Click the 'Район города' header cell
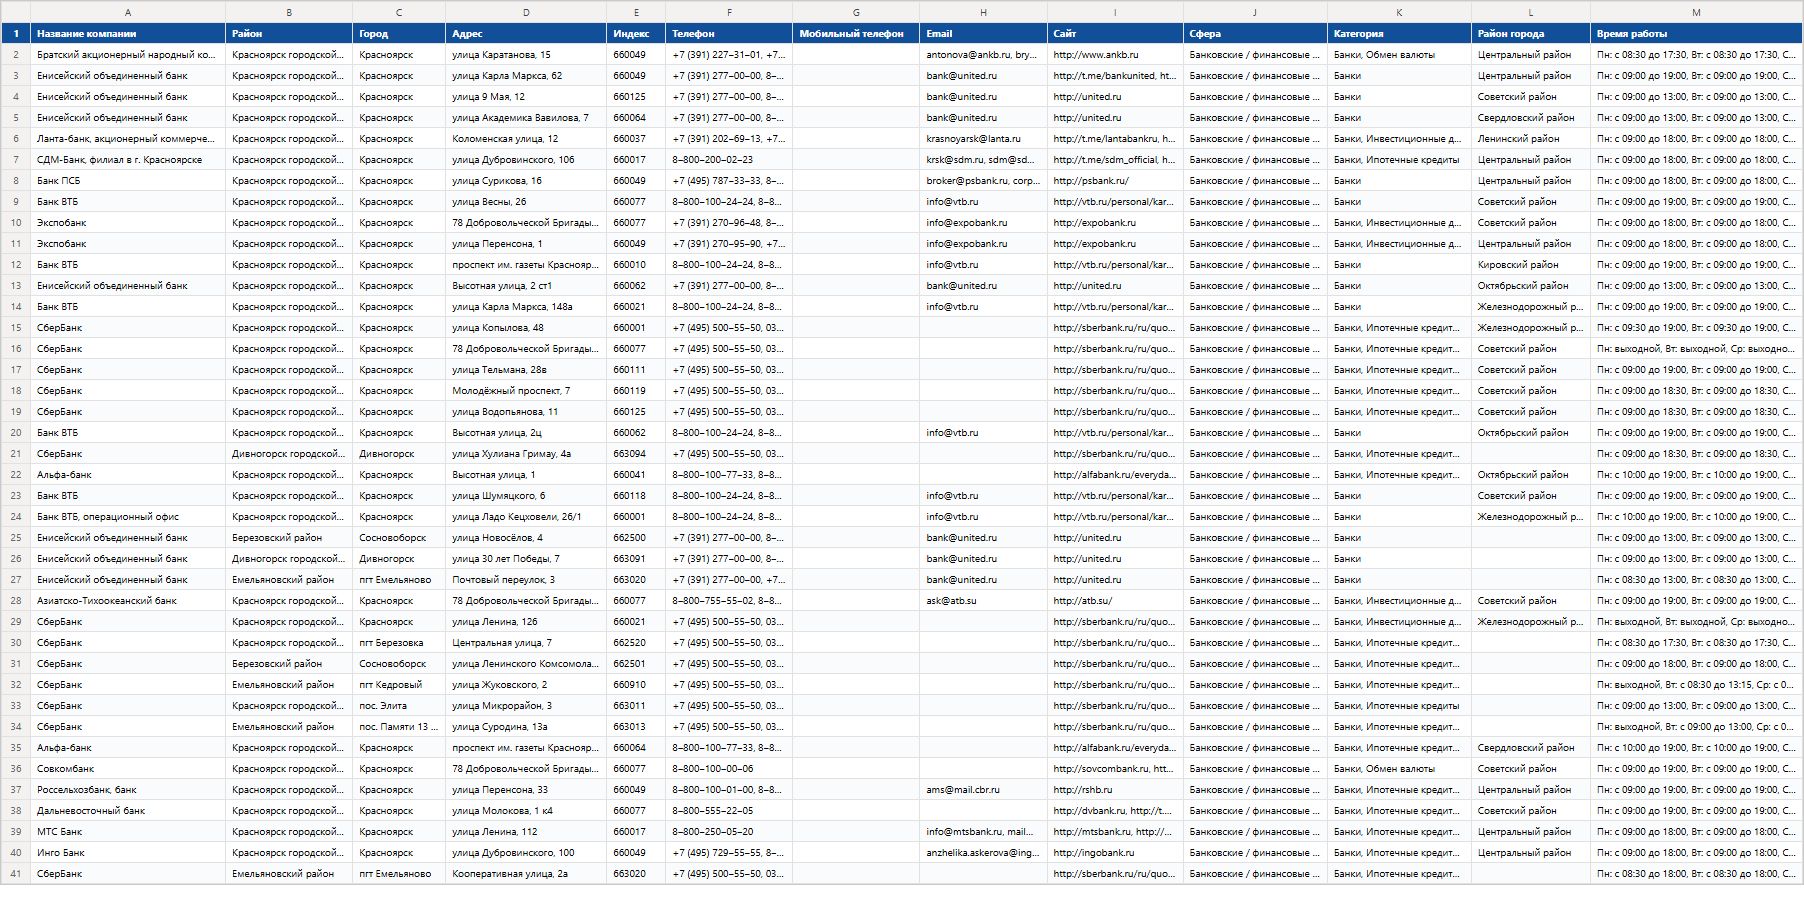 coord(1531,34)
